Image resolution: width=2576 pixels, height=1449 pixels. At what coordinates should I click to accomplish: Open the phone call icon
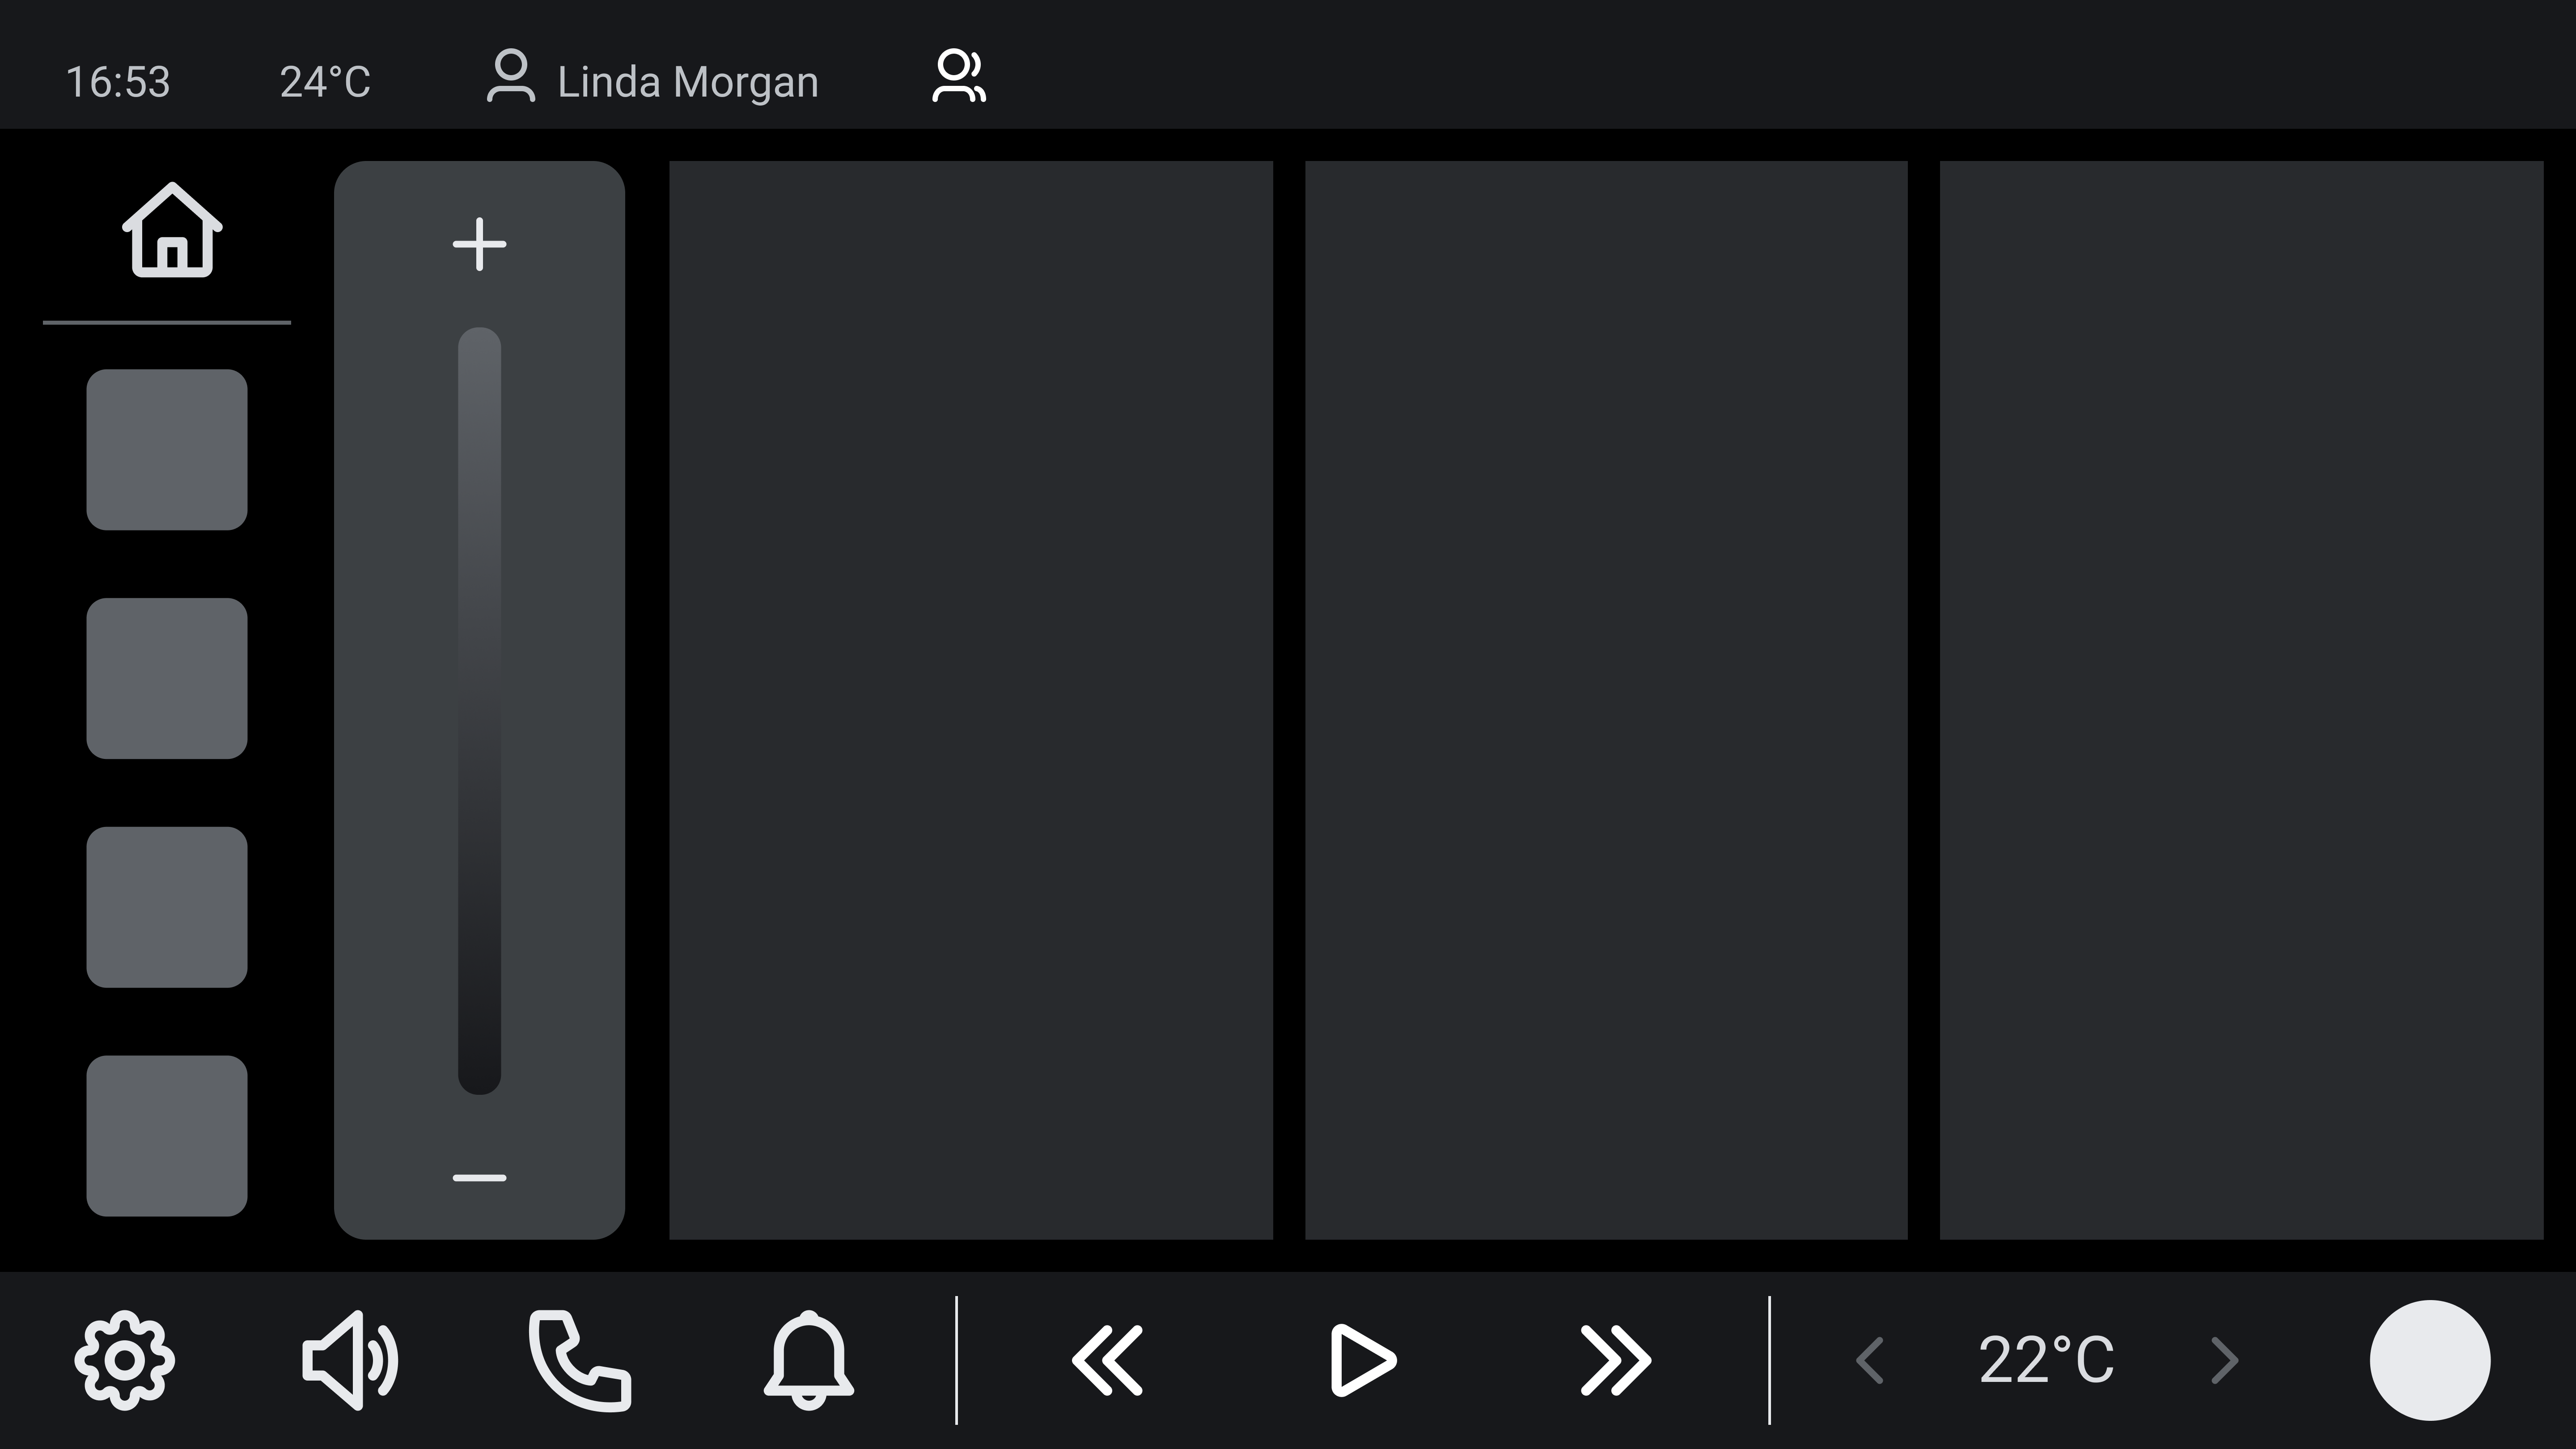coord(580,1360)
